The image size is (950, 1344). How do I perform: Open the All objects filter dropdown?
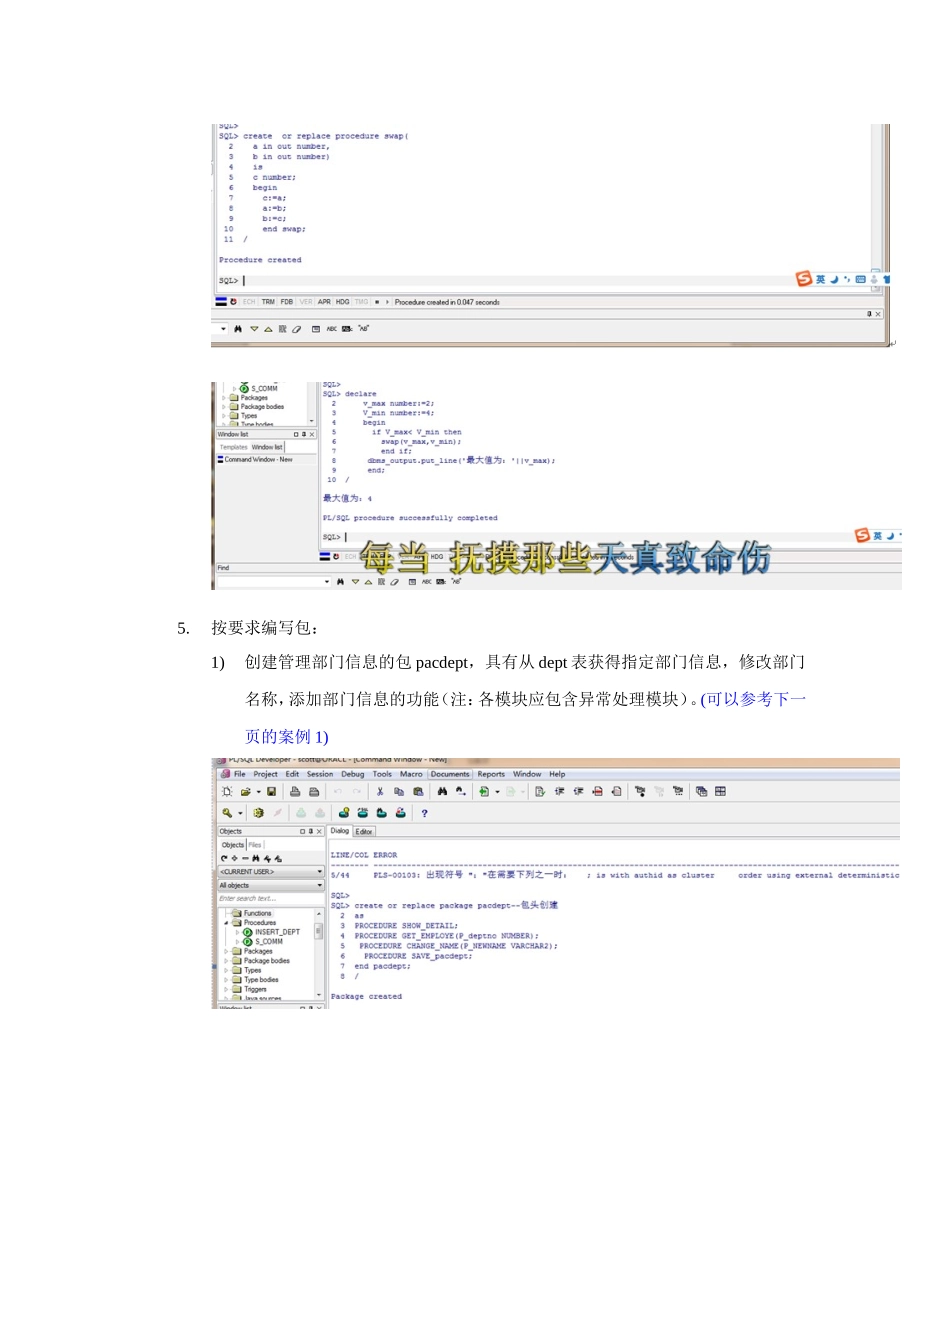pos(271,885)
